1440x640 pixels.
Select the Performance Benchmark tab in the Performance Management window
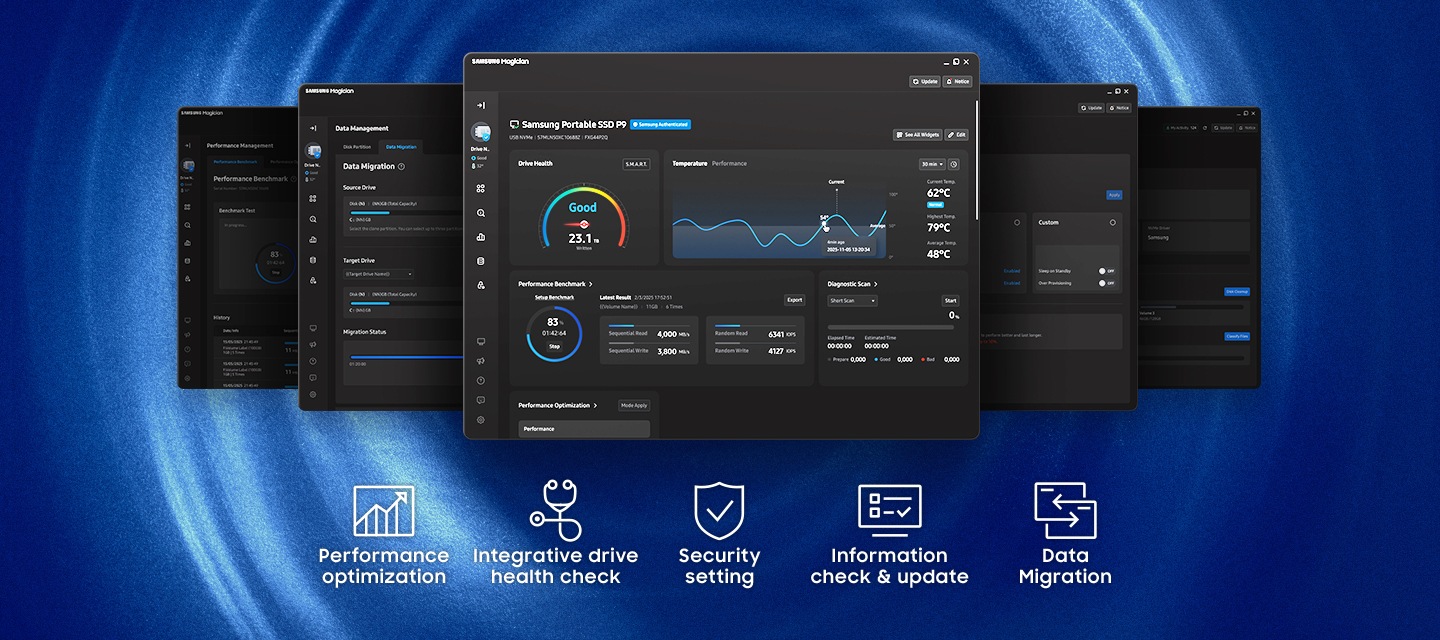pyautogui.click(x=235, y=161)
